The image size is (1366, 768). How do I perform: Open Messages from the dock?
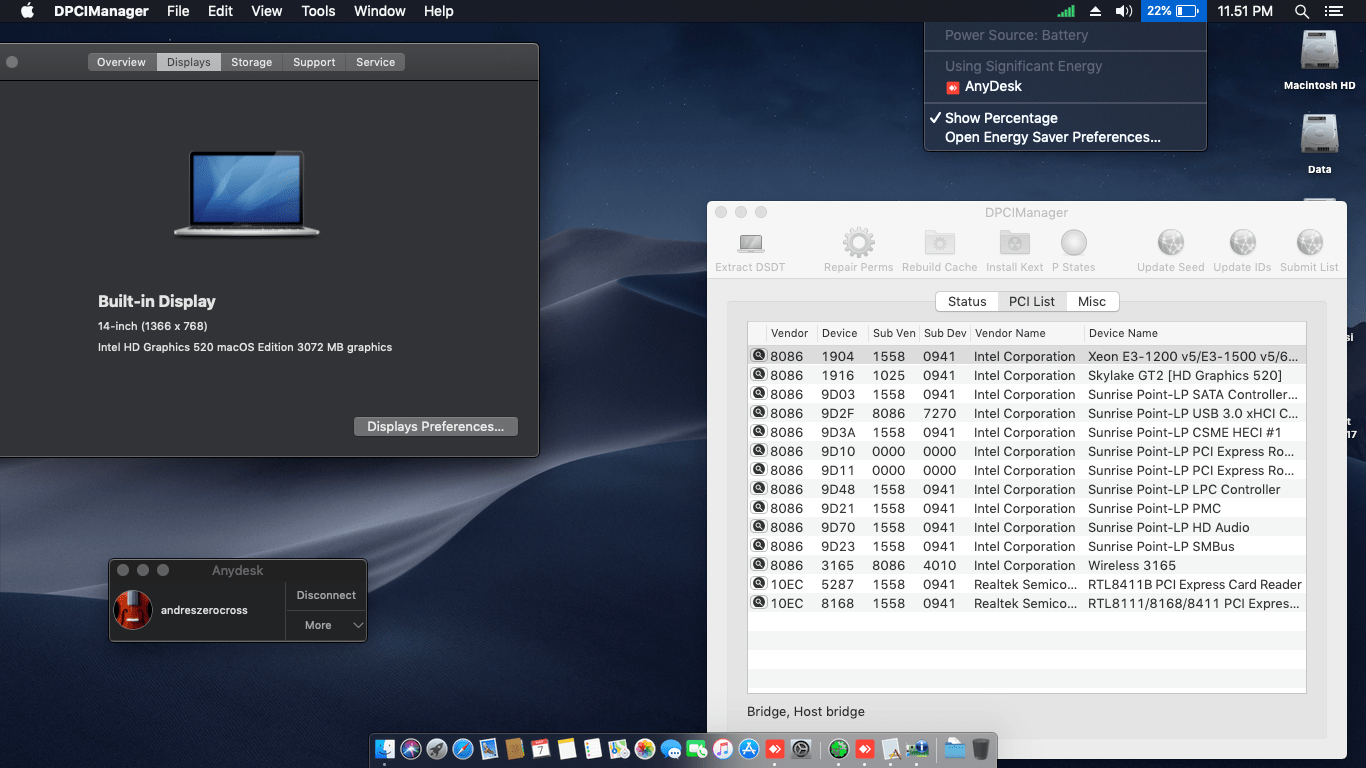click(x=671, y=748)
